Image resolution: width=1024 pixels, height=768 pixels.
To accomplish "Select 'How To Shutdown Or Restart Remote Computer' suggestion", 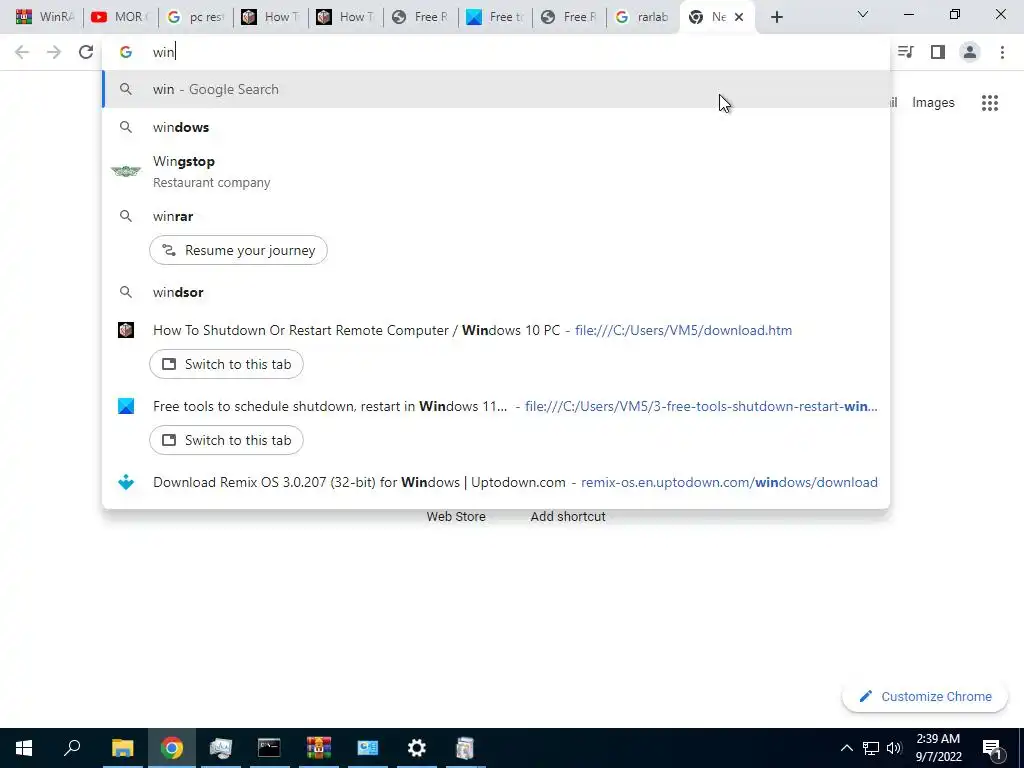I will pyautogui.click(x=496, y=330).
